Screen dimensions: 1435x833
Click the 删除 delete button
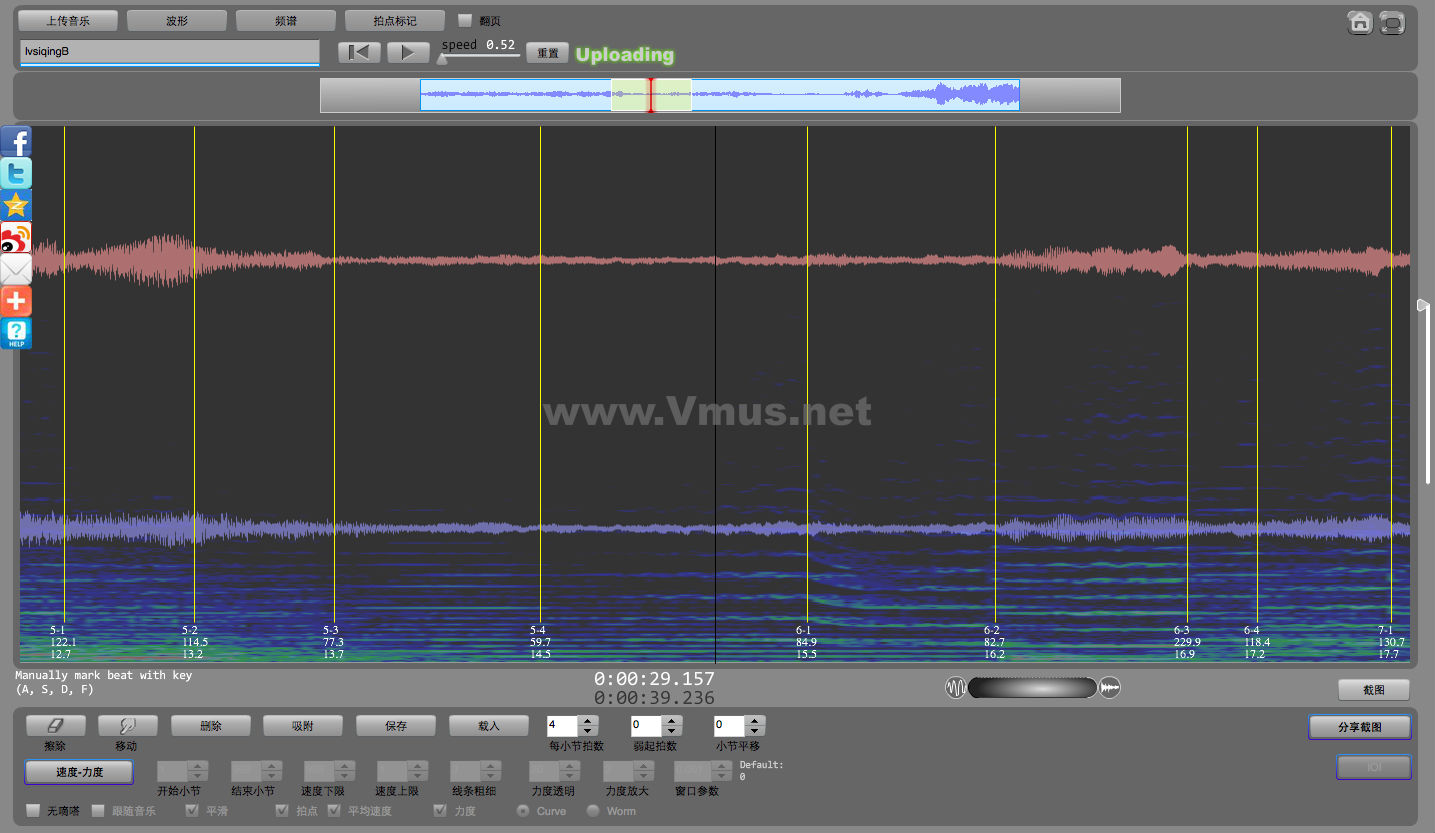(x=211, y=726)
